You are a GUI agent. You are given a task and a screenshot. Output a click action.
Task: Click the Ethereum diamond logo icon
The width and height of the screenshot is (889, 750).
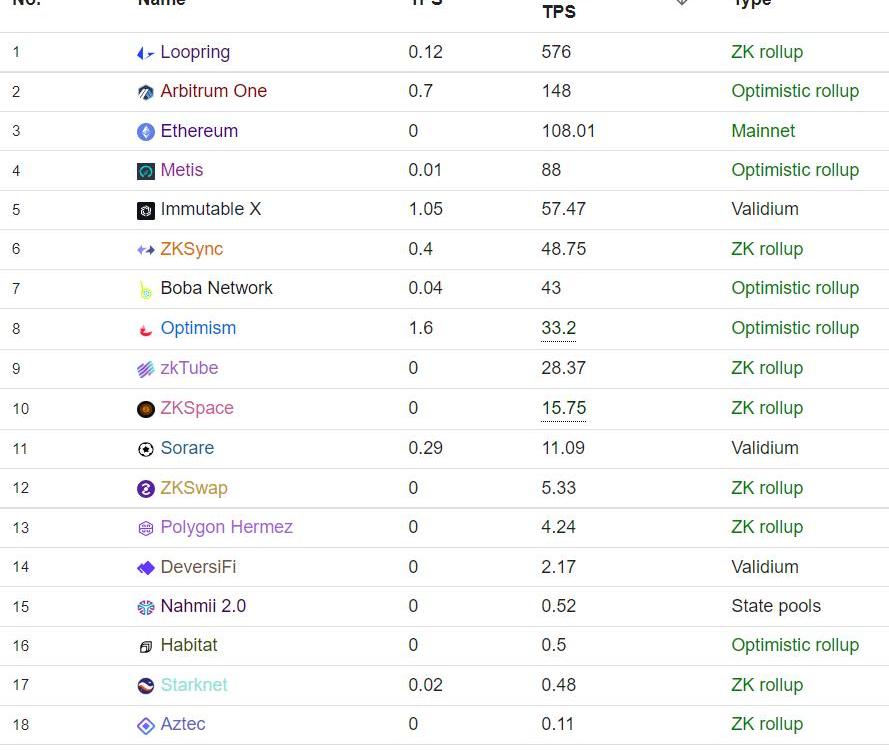pyautogui.click(x=146, y=132)
